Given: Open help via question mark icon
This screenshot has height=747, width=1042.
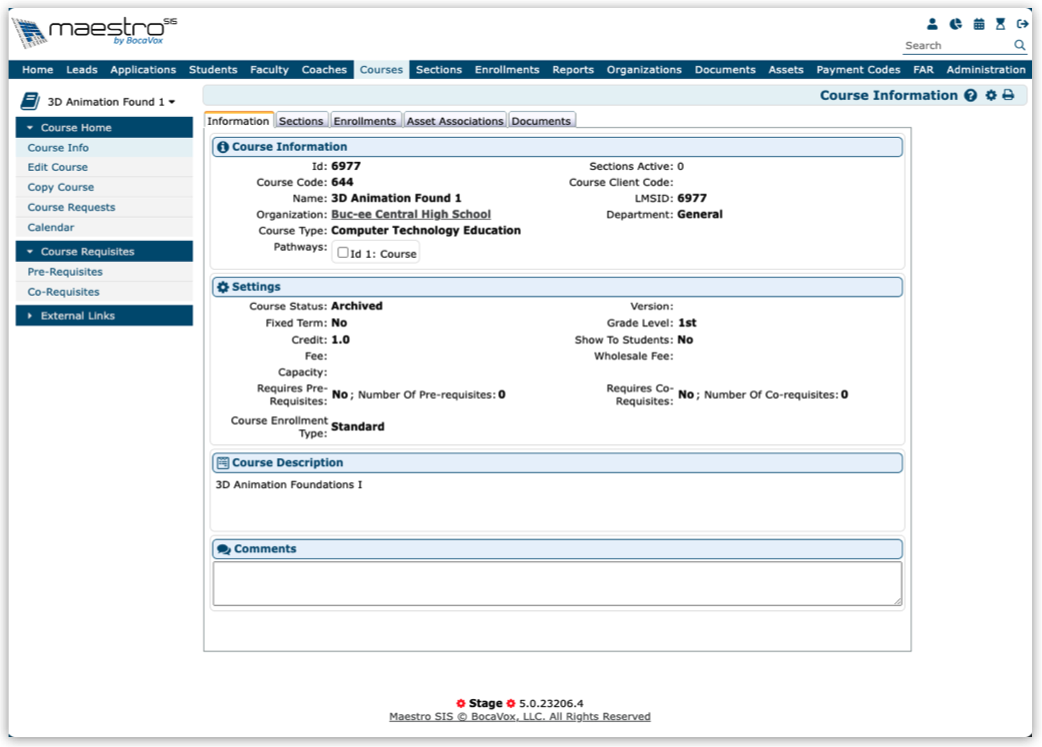Looking at the screenshot, I should click(x=970, y=96).
